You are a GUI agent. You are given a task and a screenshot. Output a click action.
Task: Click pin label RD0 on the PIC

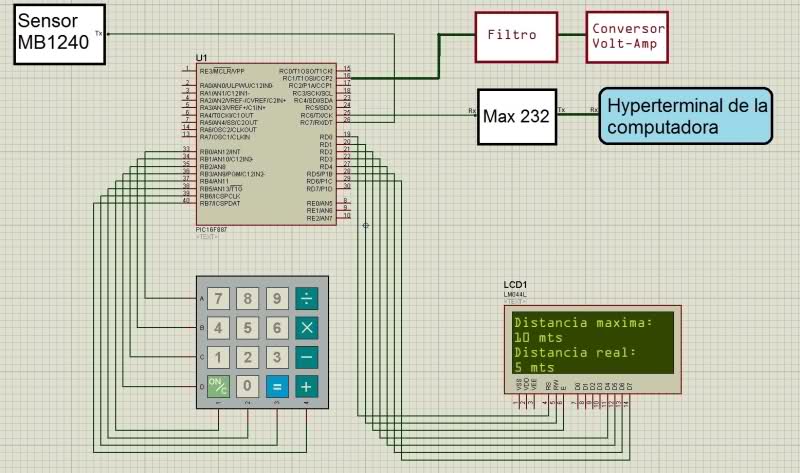pyautogui.click(x=326, y=137)
